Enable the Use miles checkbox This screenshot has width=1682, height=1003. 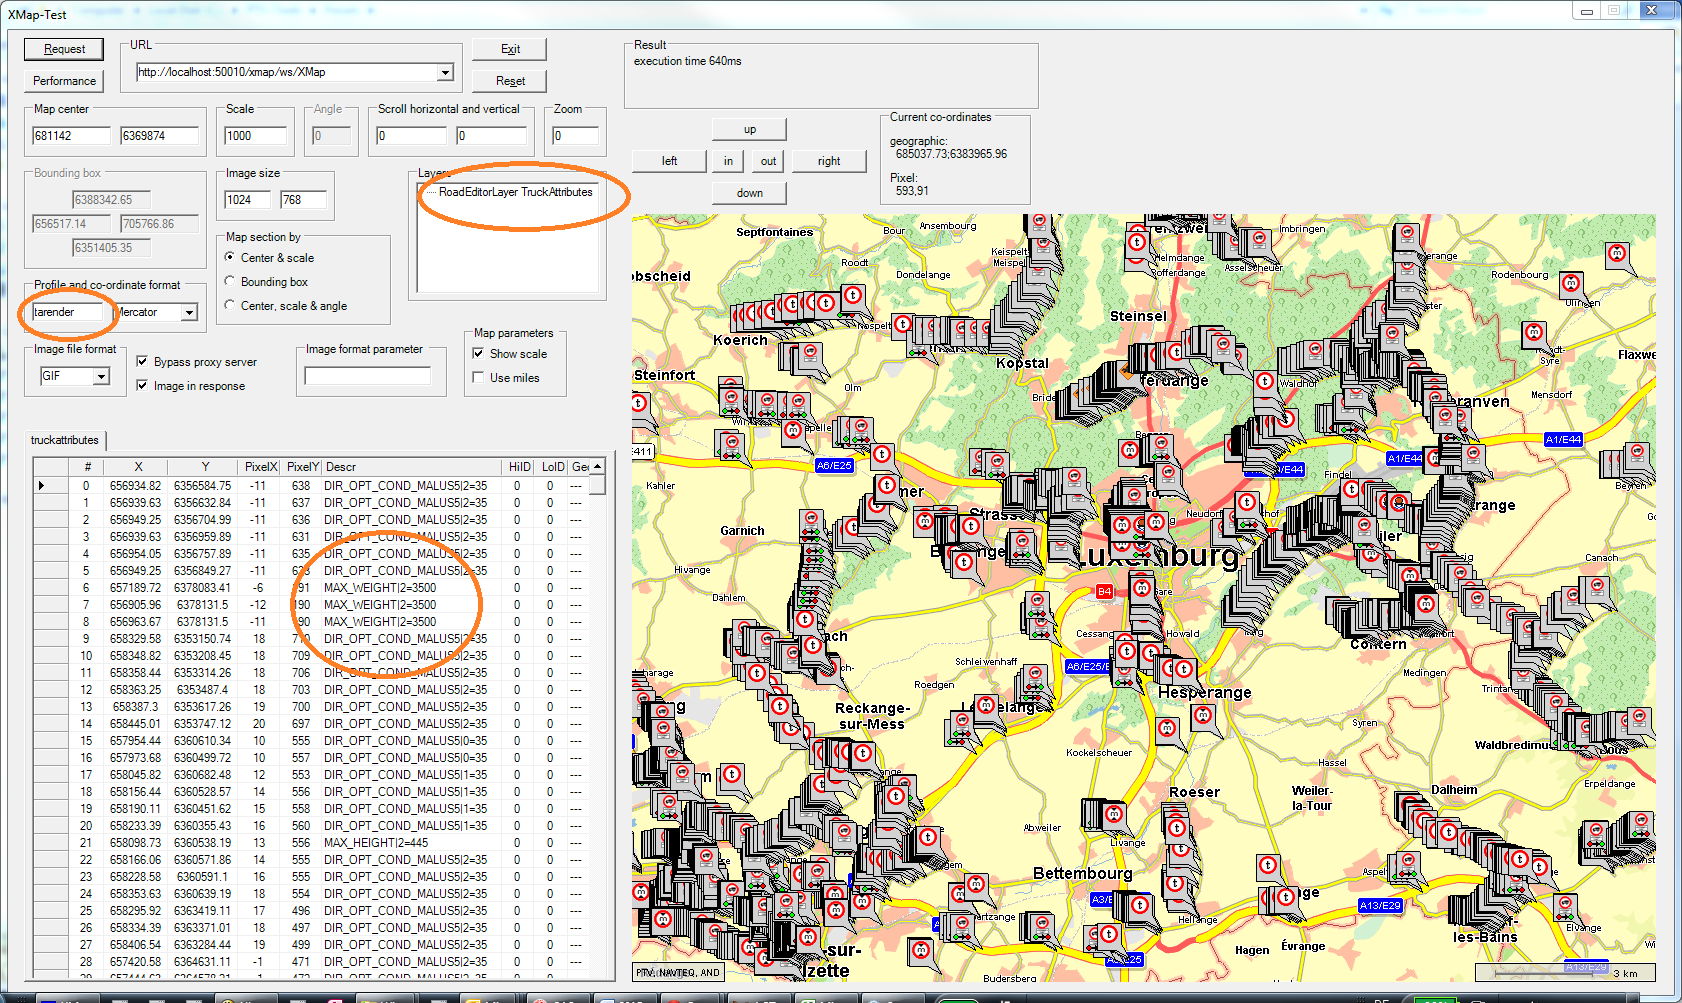478,378
